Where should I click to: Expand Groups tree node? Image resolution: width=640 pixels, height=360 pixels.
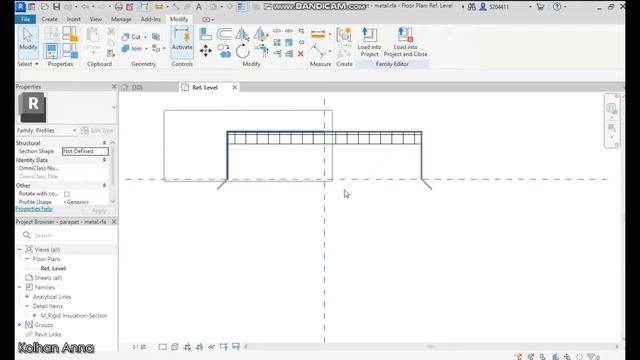(x=20, y=325)
